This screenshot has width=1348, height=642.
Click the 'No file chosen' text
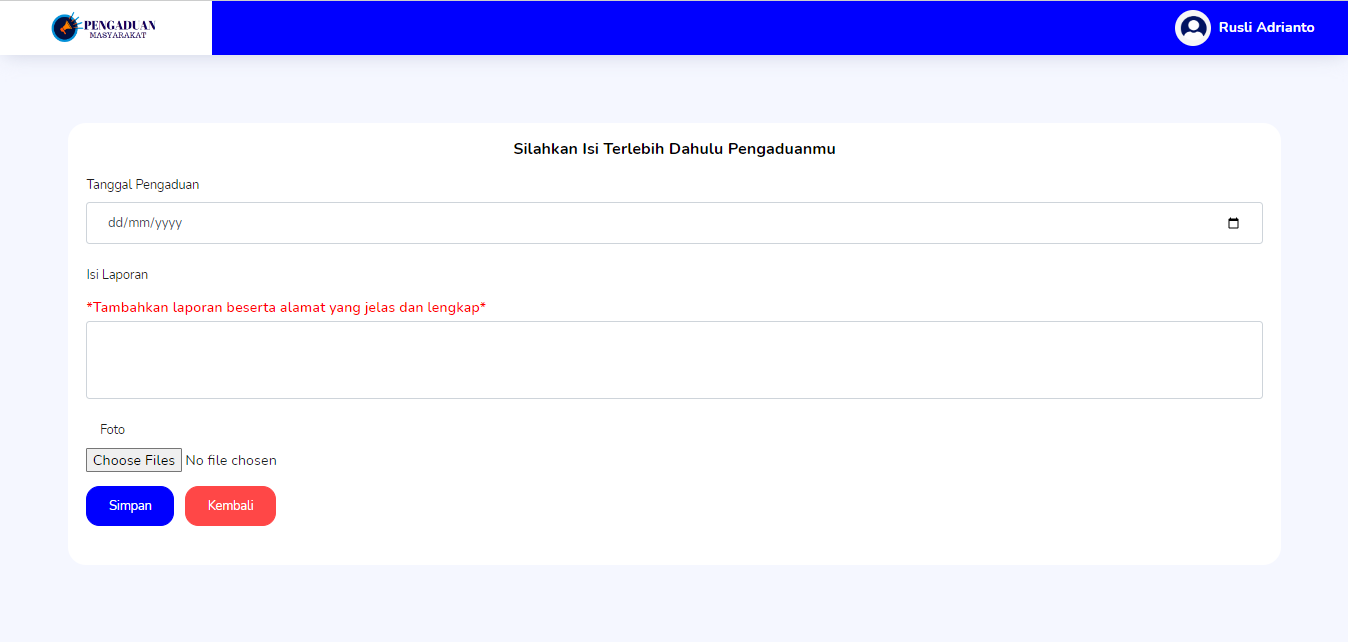coord(231,460)
